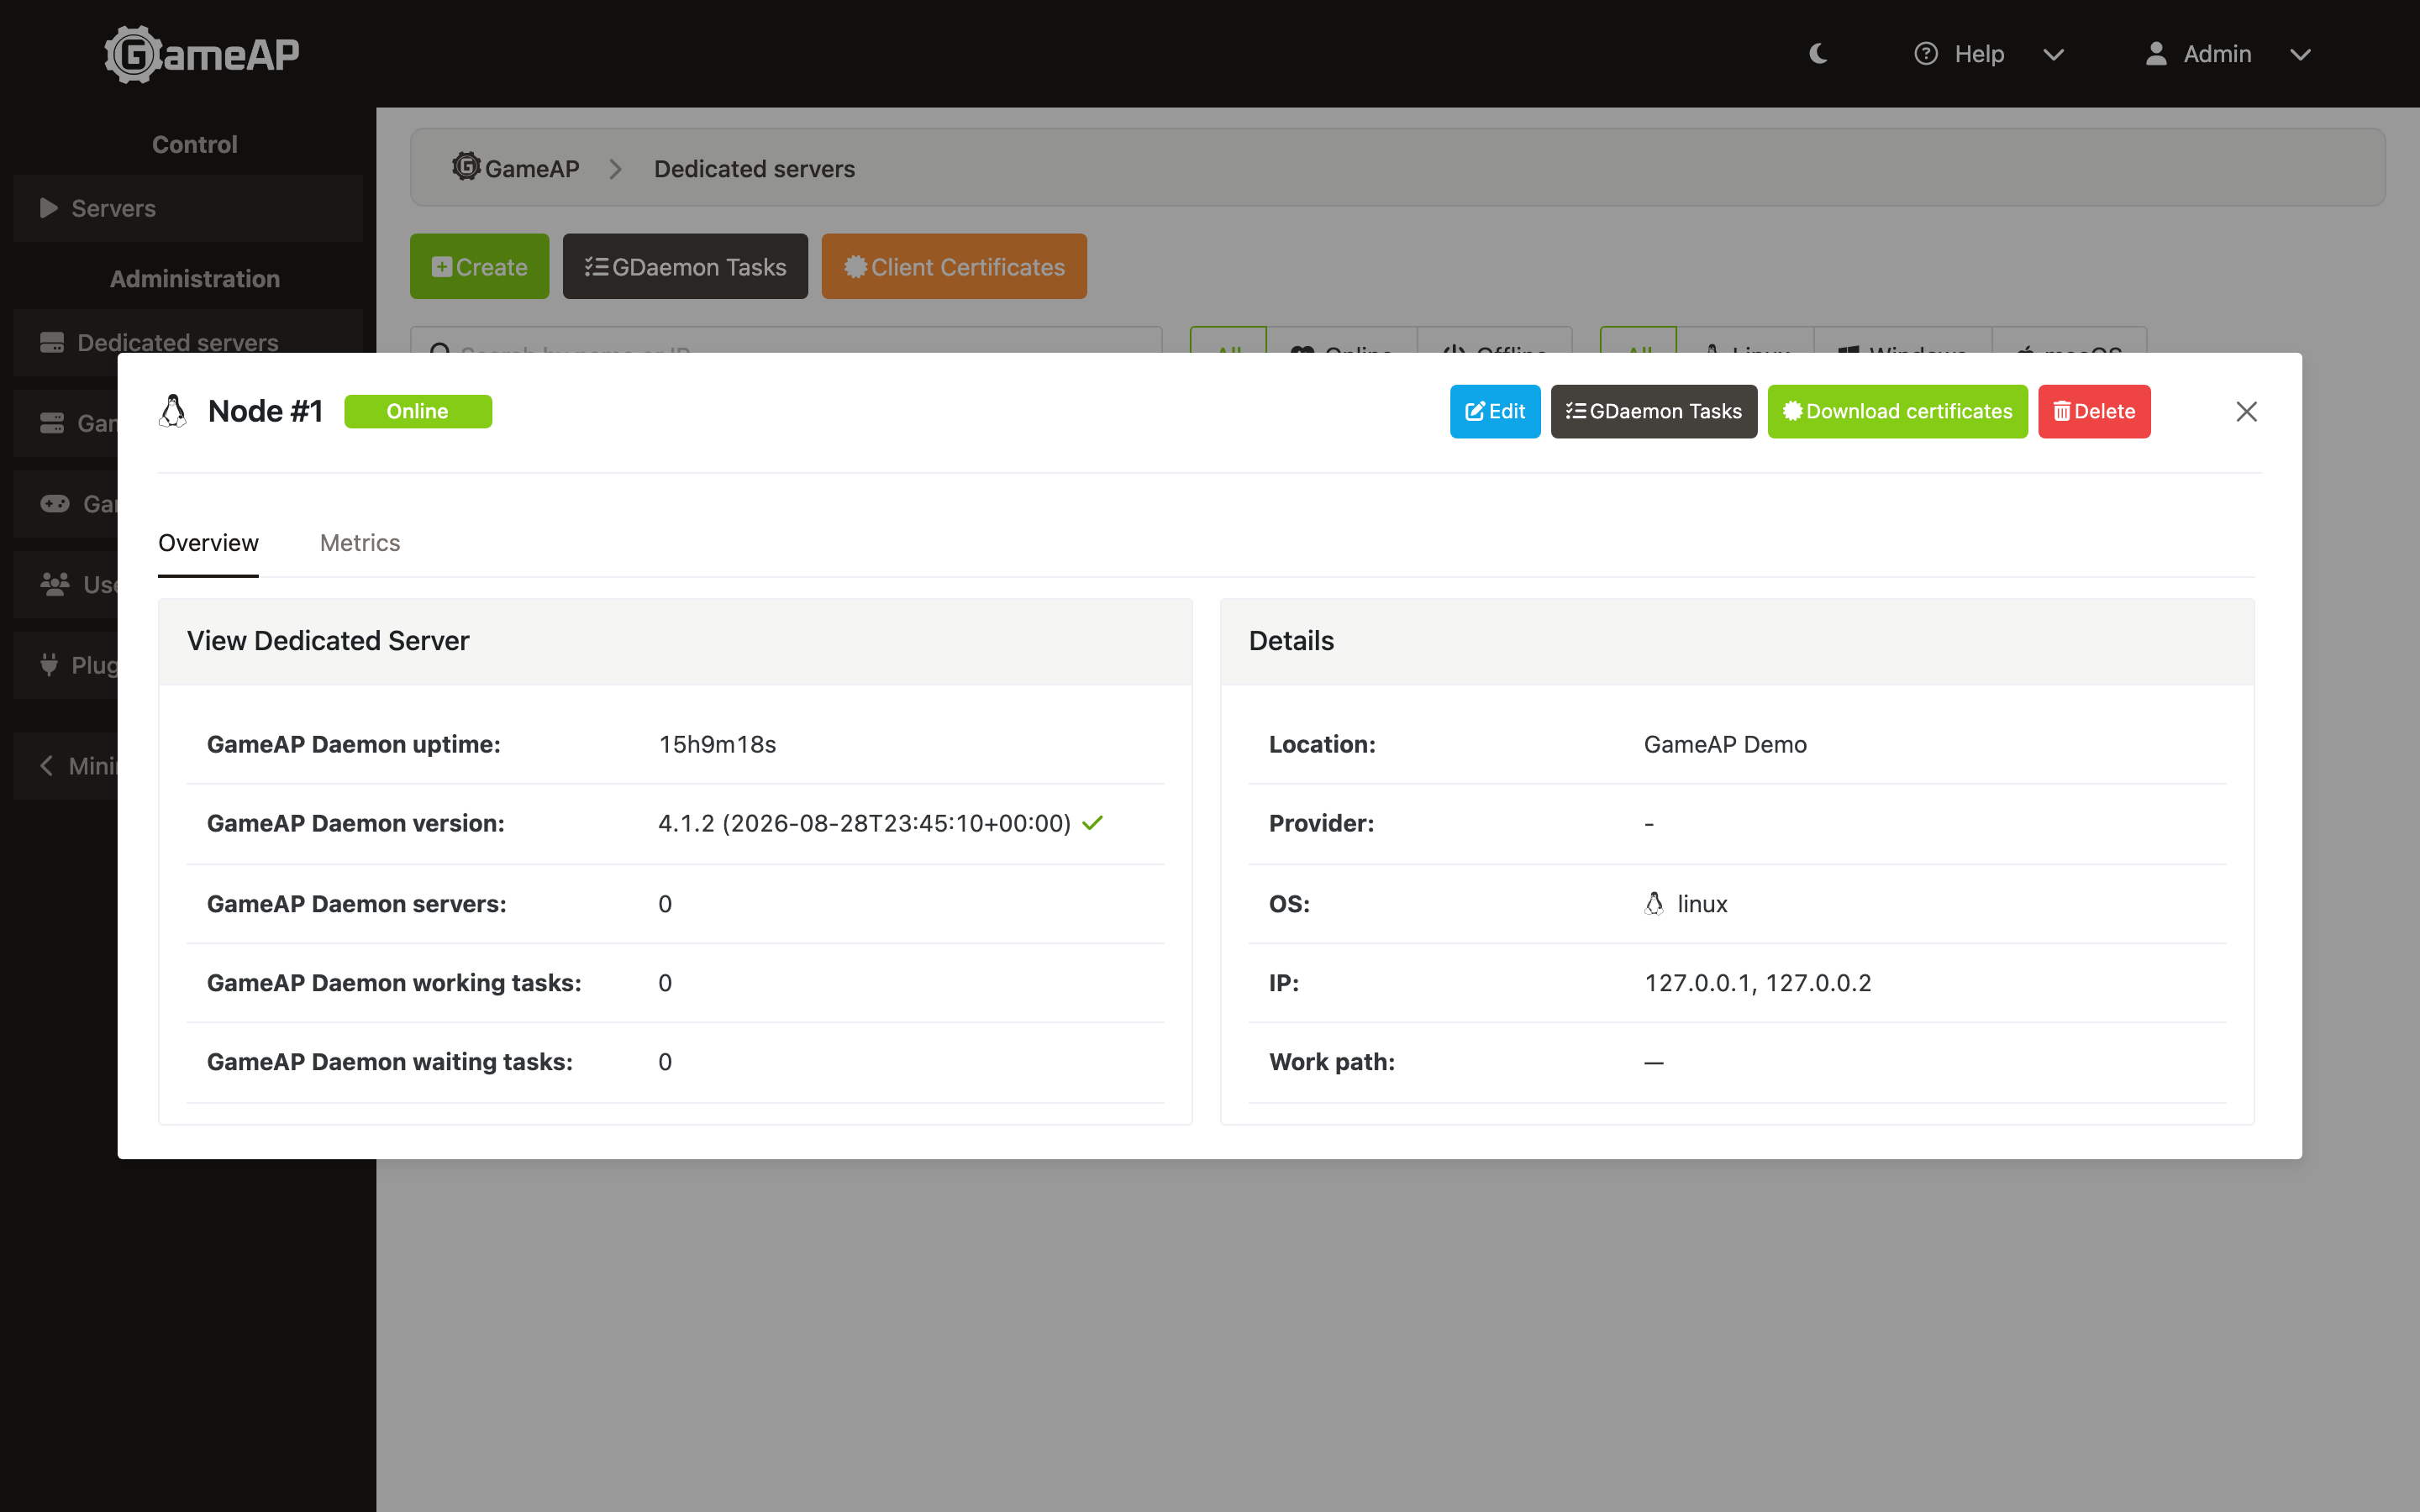Click the plugins plug icon in sidebar
Viewport: 2420px width, 1512px height.
[49, 665]
